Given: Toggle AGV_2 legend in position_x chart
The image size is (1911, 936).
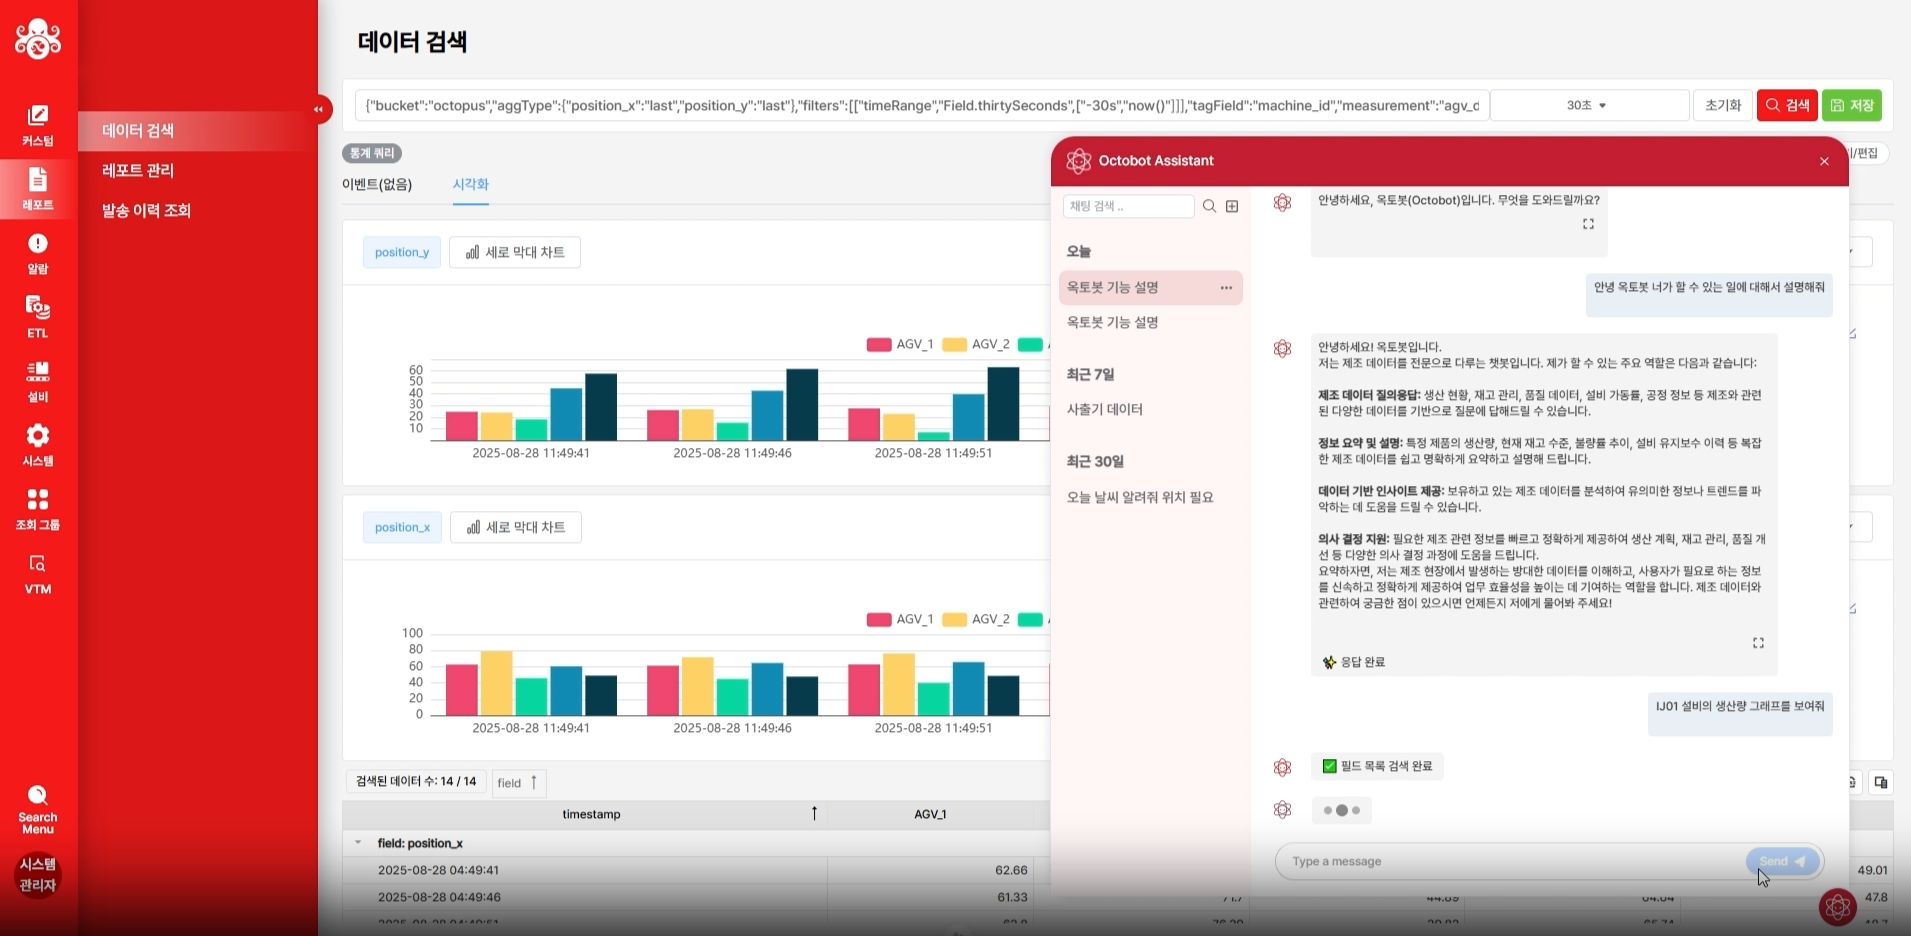Looking at the screenshot, I should point(976,619).
